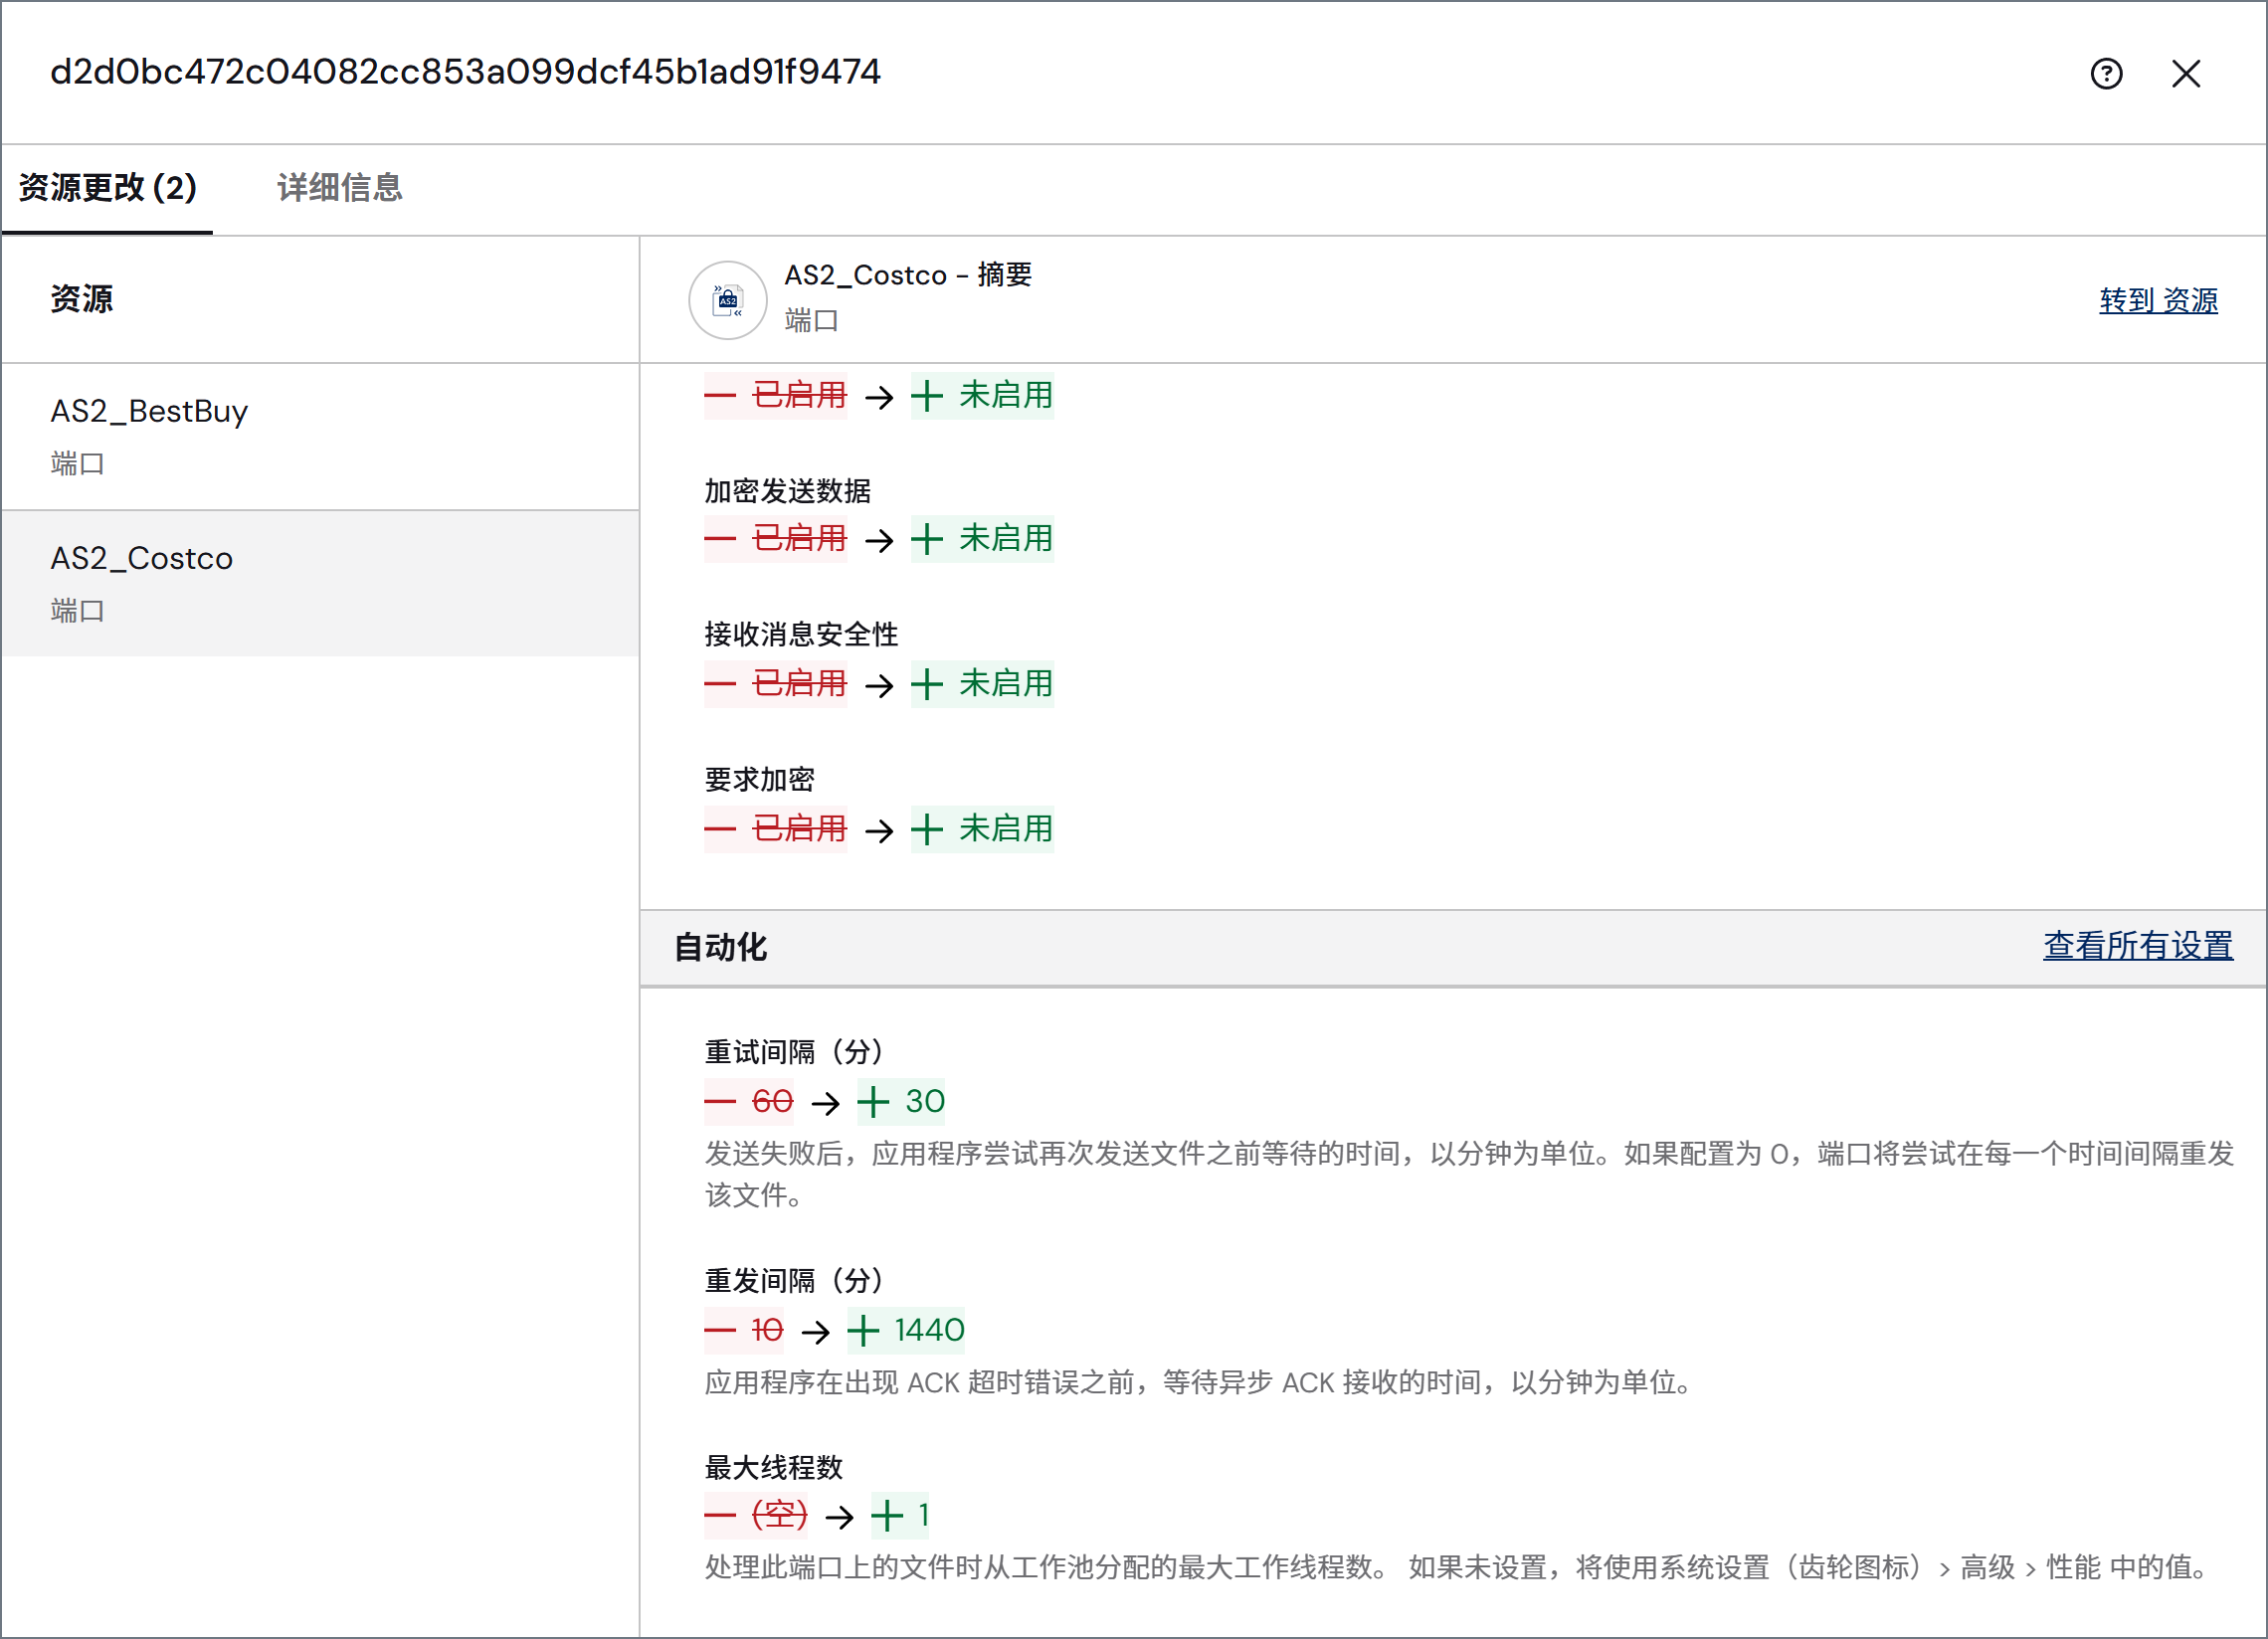Close the commit details dialog
This screenshot has width=2268, height=1639.
pos(2186,73)
